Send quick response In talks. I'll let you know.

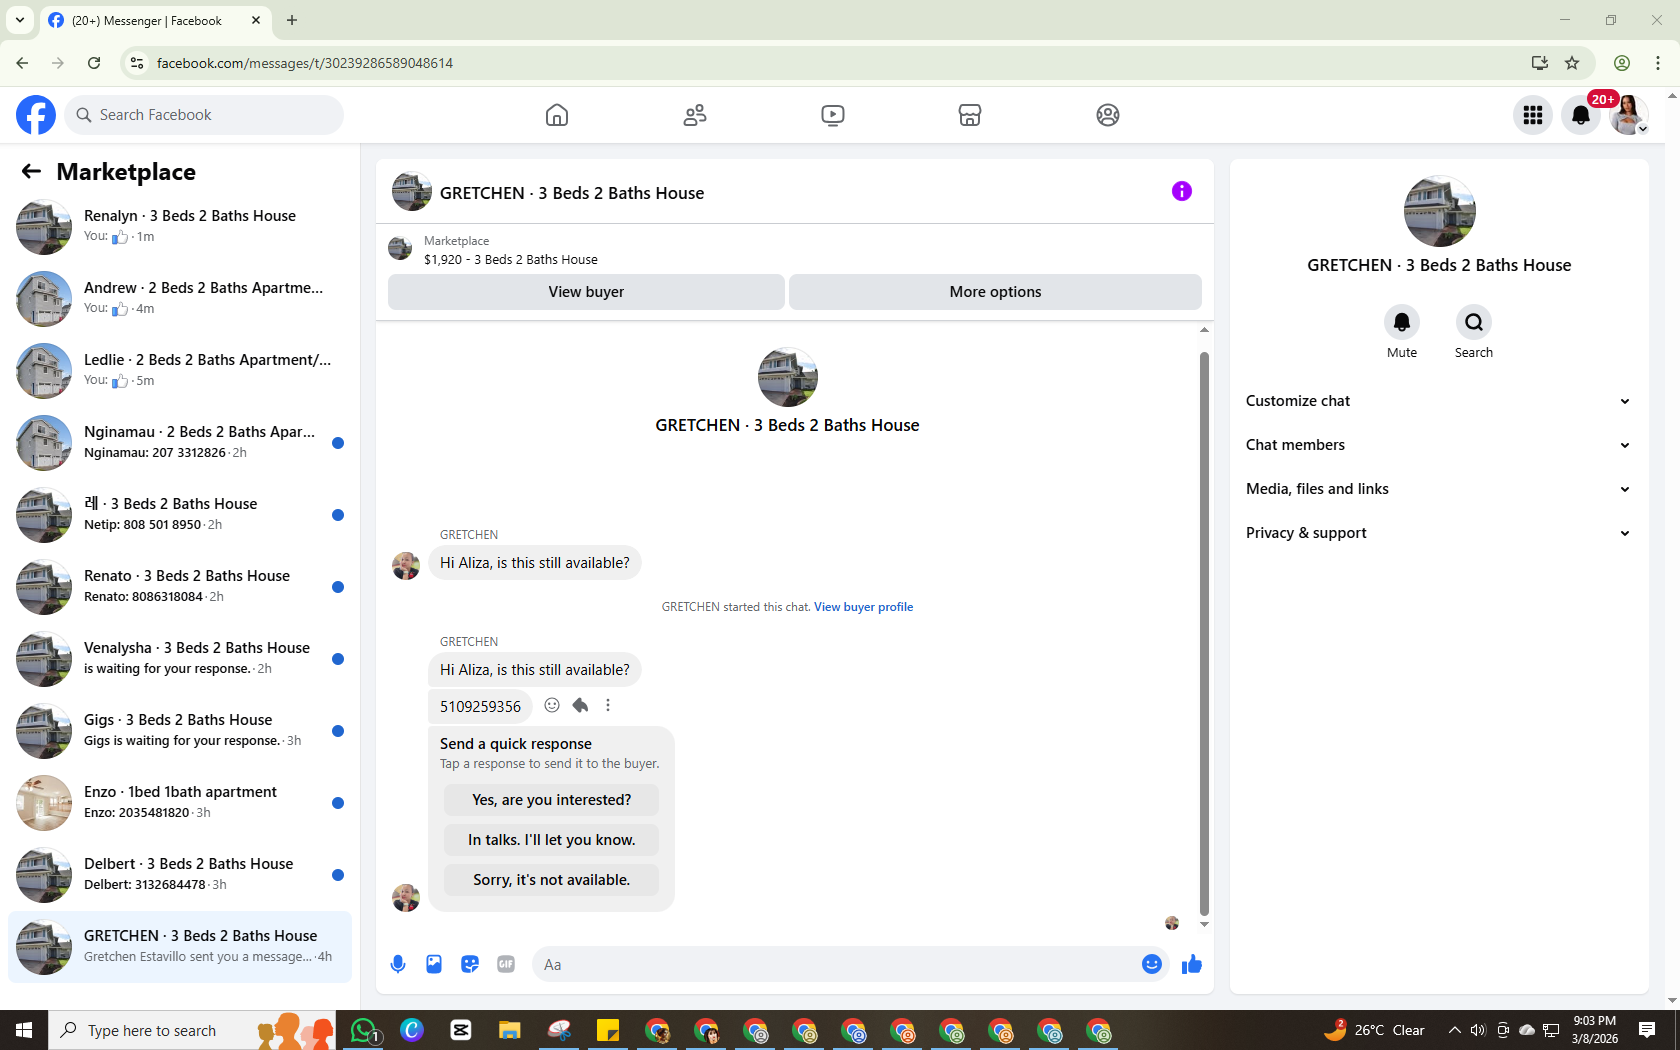pyautogui.click(x=551, y=840)
